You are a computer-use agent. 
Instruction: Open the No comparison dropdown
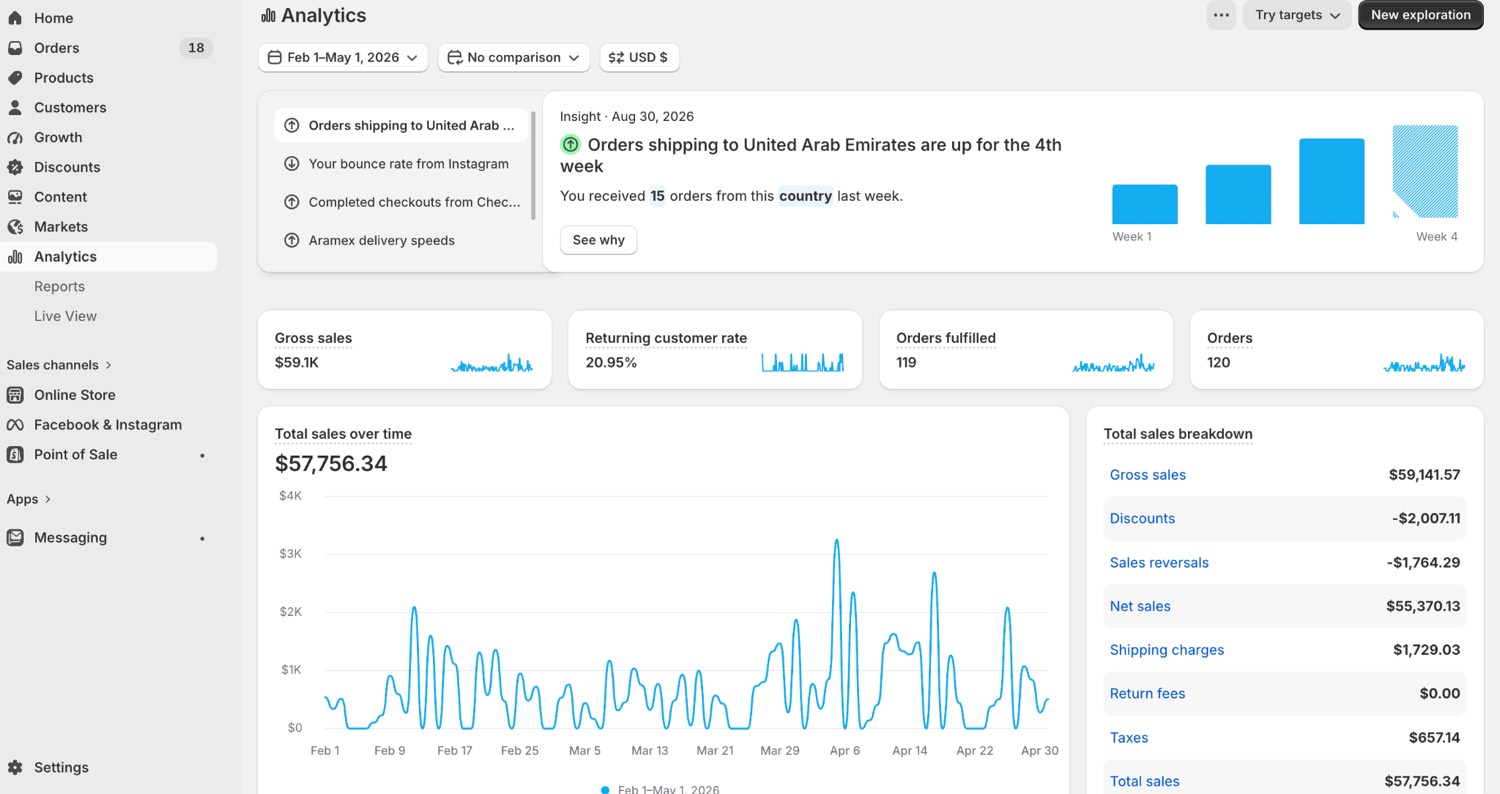(x=514, y=58)
